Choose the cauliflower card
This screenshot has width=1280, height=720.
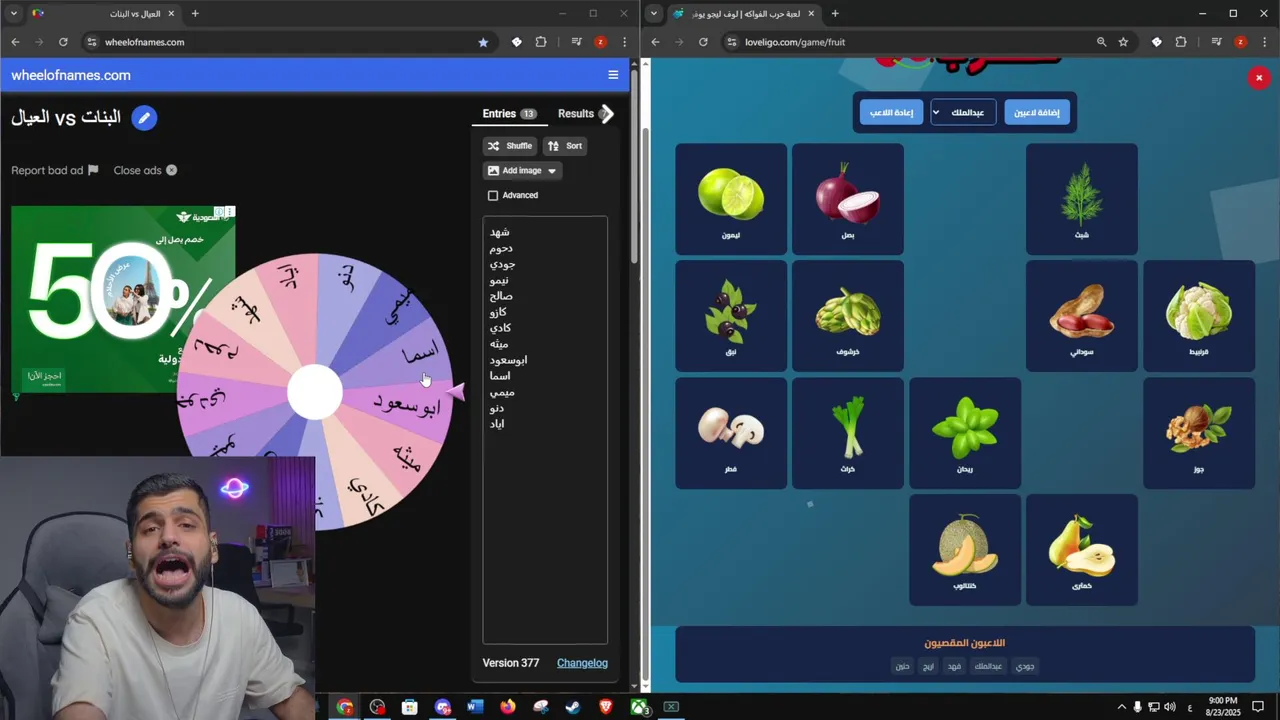click(1199, 316)
